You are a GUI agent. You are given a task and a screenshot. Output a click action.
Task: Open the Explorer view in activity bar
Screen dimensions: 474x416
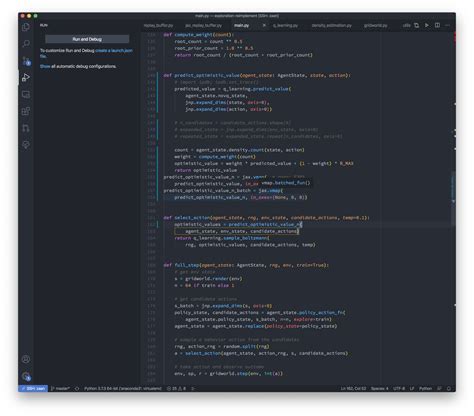point(26,27)
